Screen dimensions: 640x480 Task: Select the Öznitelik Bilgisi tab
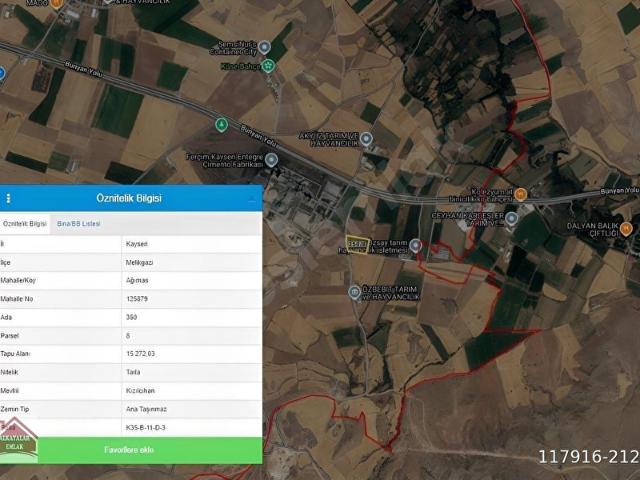click(x=24, y=224)
